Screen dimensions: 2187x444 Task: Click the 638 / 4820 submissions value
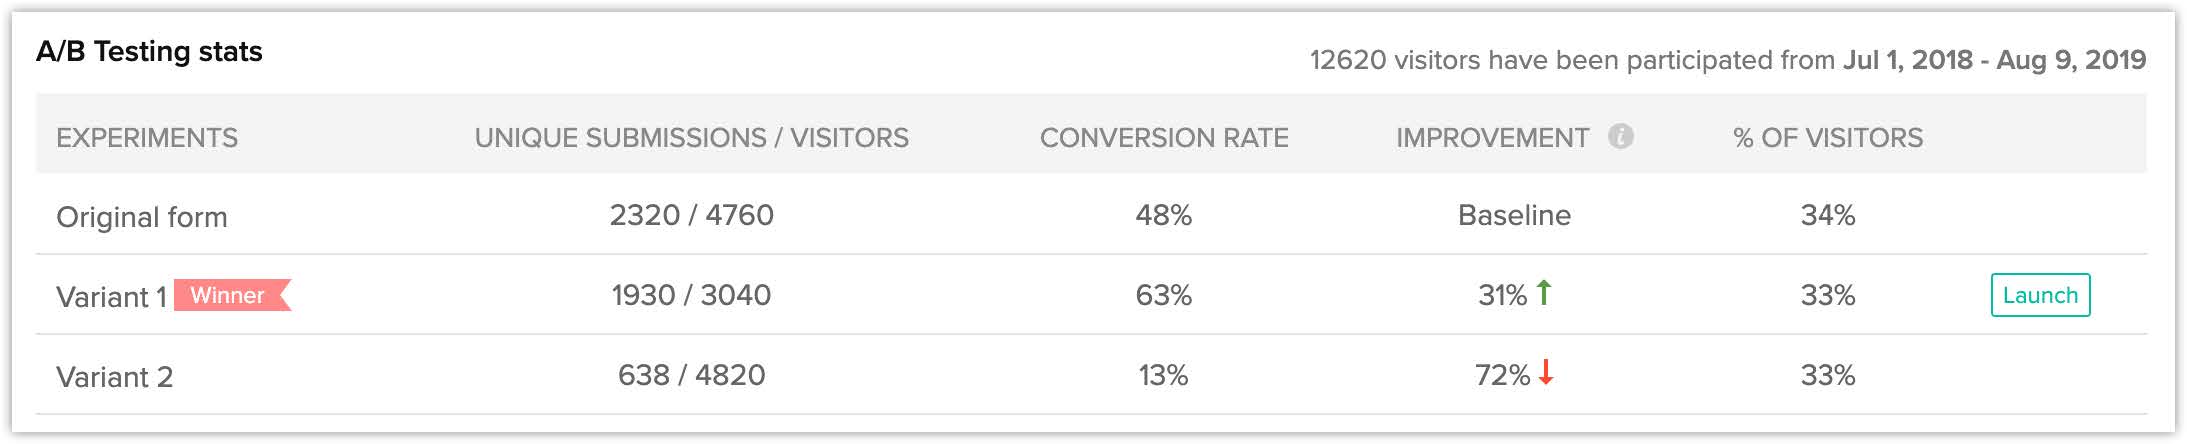(x=691, y=375)
